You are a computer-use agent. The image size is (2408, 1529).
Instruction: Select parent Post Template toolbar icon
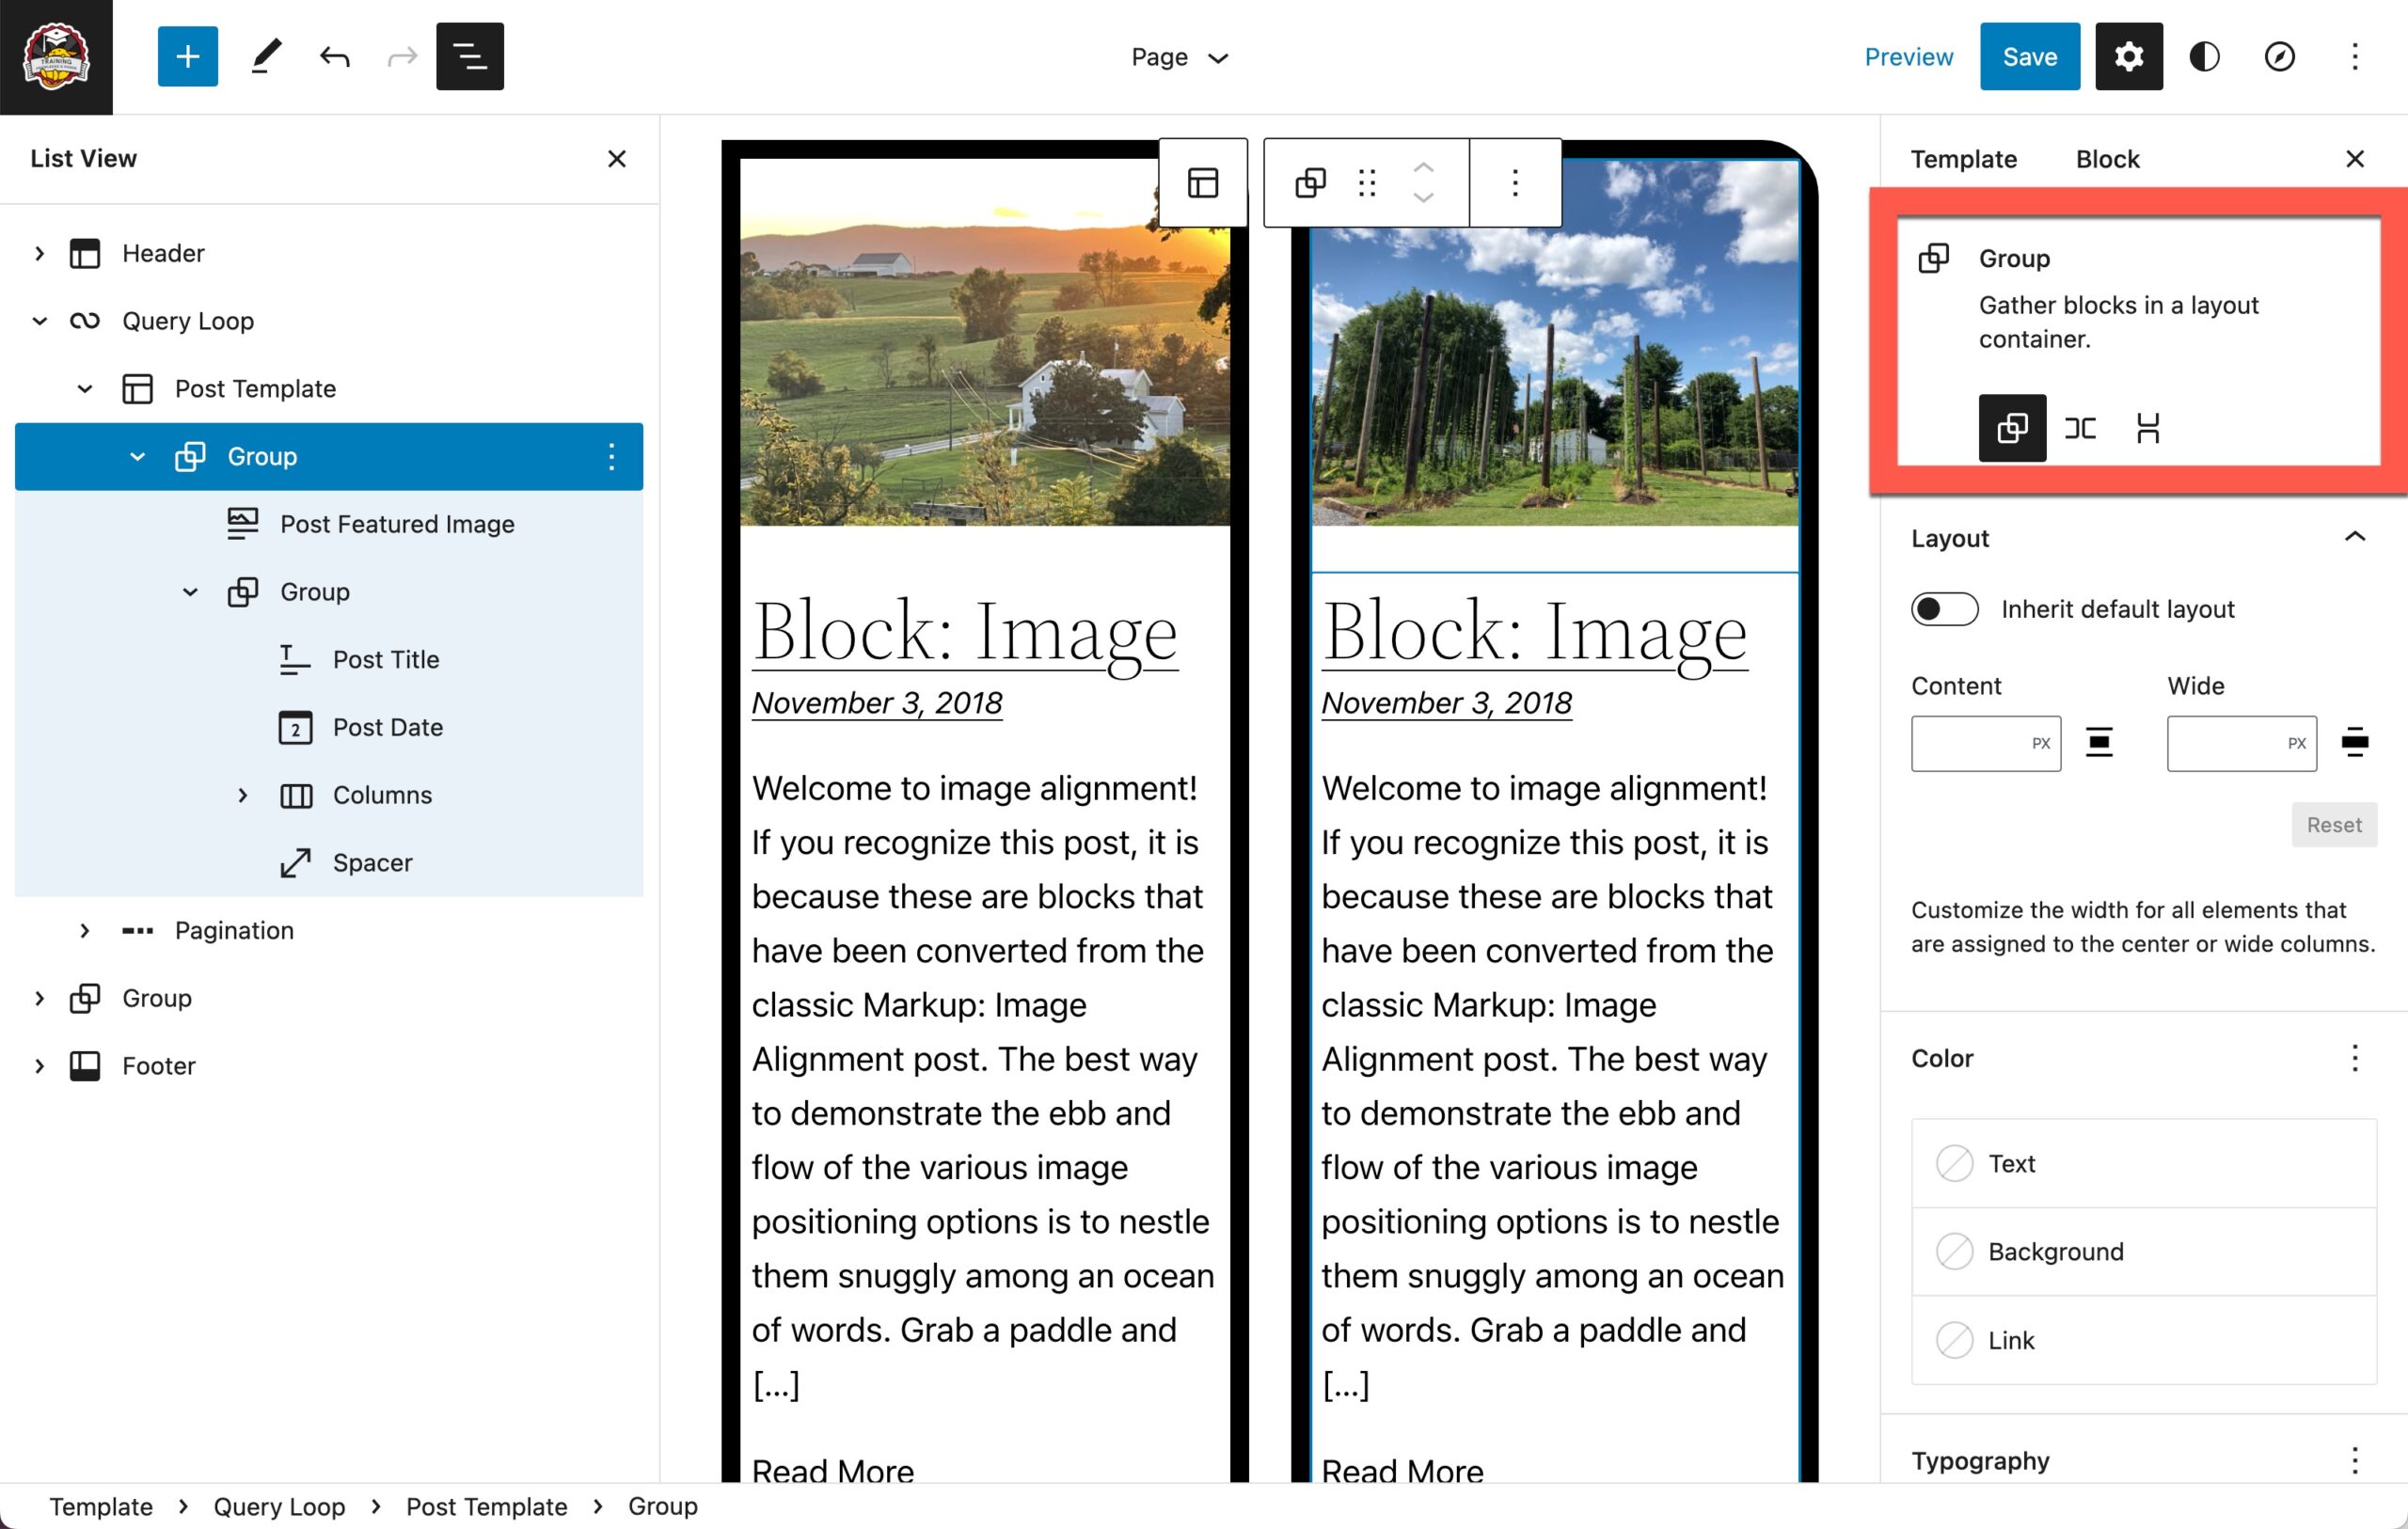(x=1202, y=183)
